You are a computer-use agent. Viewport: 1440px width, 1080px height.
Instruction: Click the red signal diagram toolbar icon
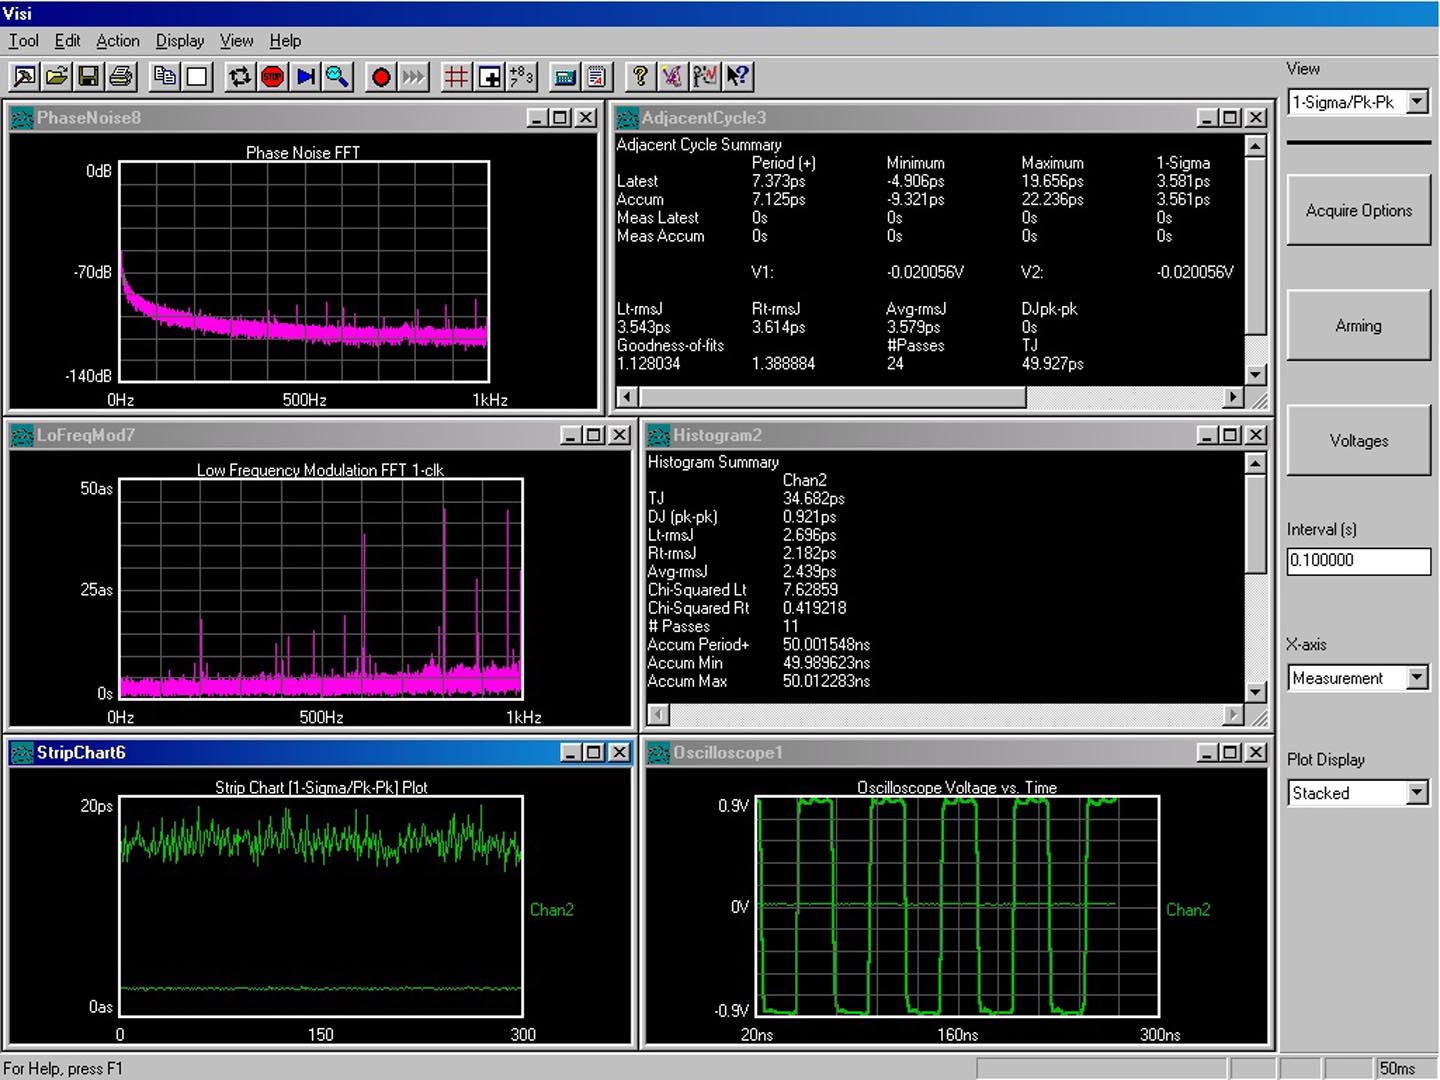pyautogui.click(x=705, y=76)
